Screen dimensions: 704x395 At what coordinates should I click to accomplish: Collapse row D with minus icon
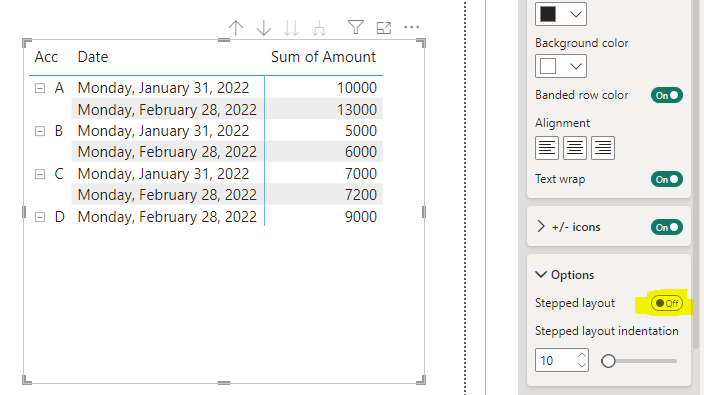(x=40, y=217)
